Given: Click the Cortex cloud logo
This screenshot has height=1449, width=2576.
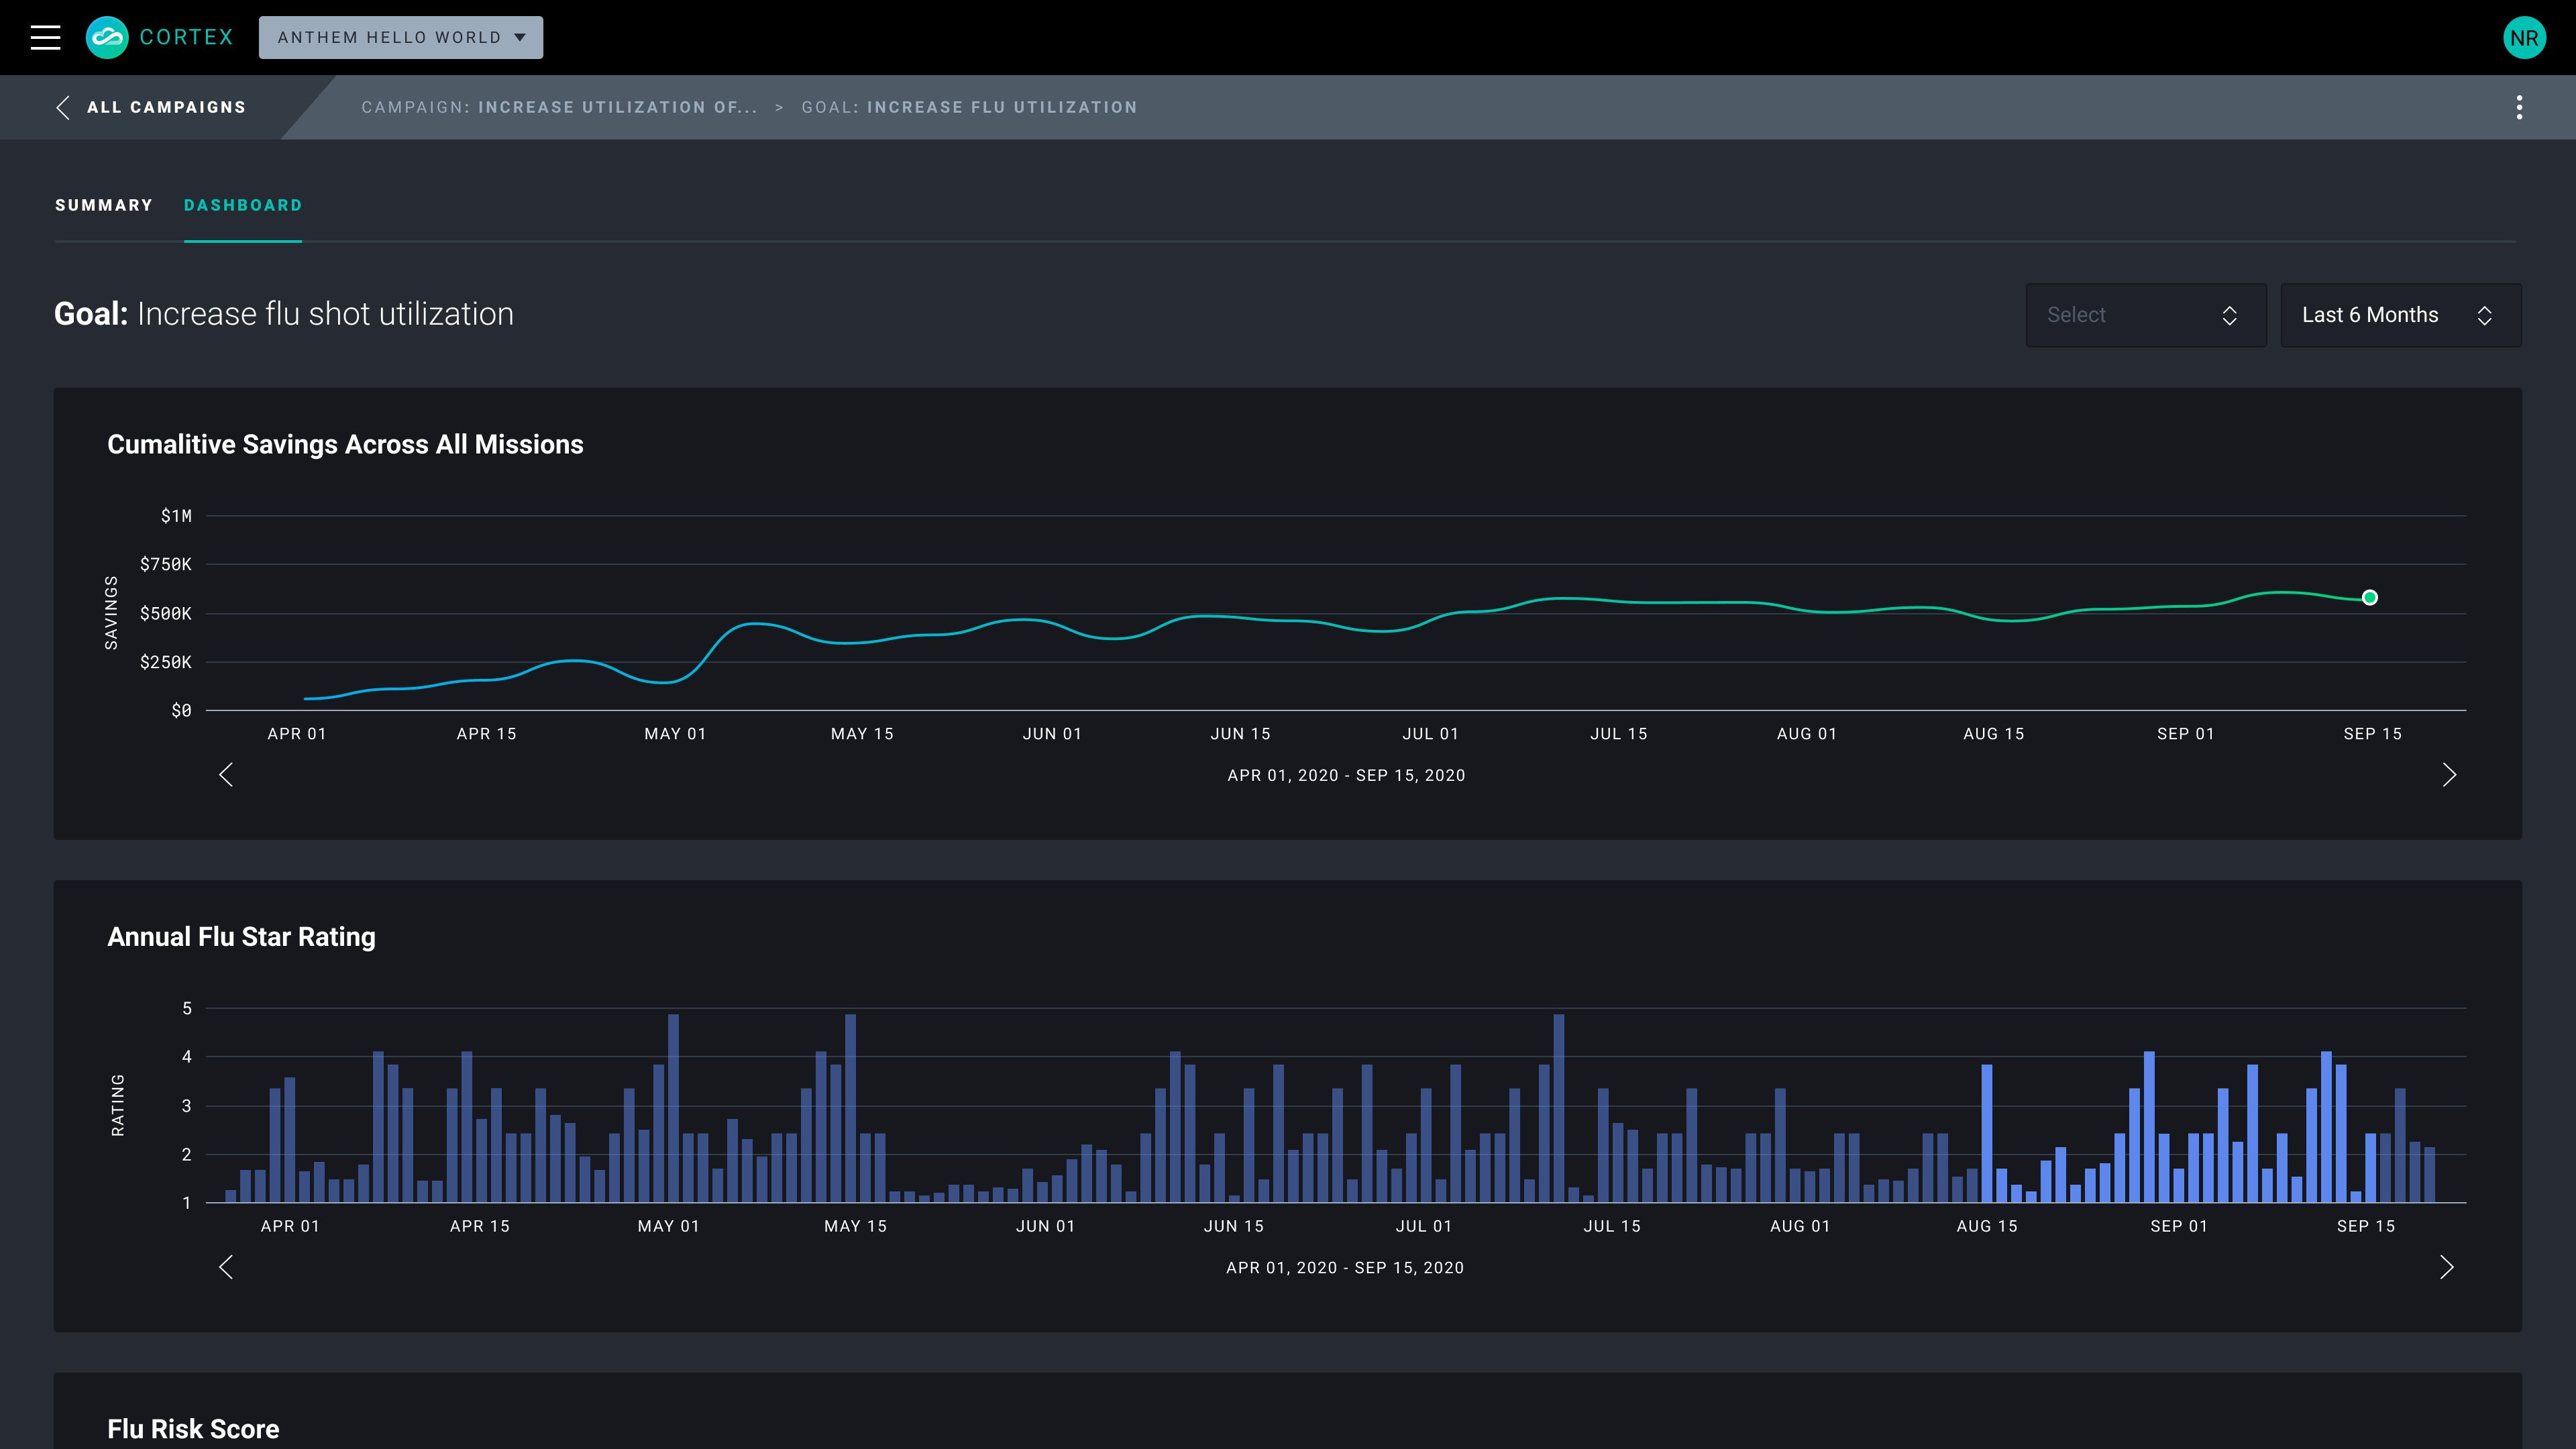Looking at the screenshot, I should pyautogui.click(x=107, y=38).
